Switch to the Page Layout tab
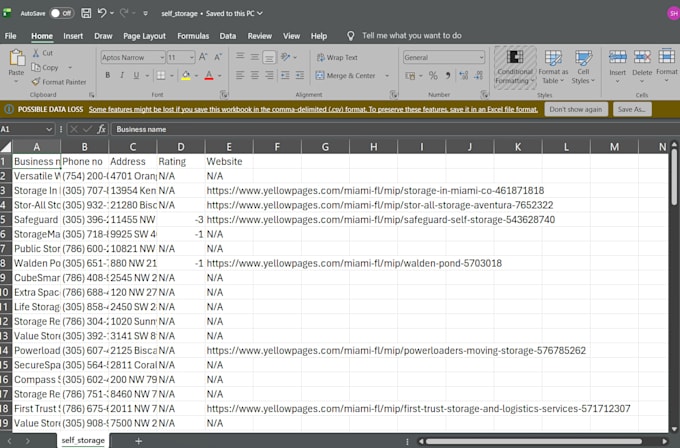The height and width of the screenshot is (448, 680). pyautogui.click(x=144, y=36)
